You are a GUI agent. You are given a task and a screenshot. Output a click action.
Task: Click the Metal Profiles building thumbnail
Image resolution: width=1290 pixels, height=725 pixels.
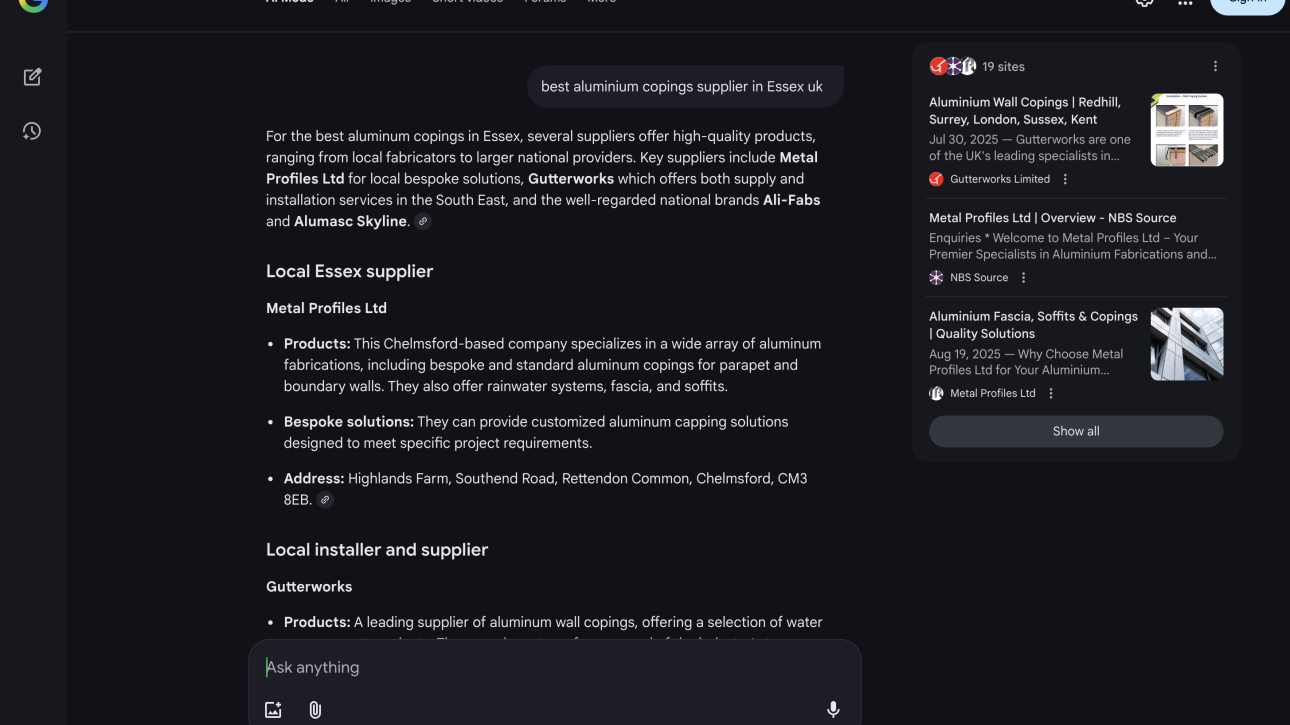click(x=1186, y=344)
